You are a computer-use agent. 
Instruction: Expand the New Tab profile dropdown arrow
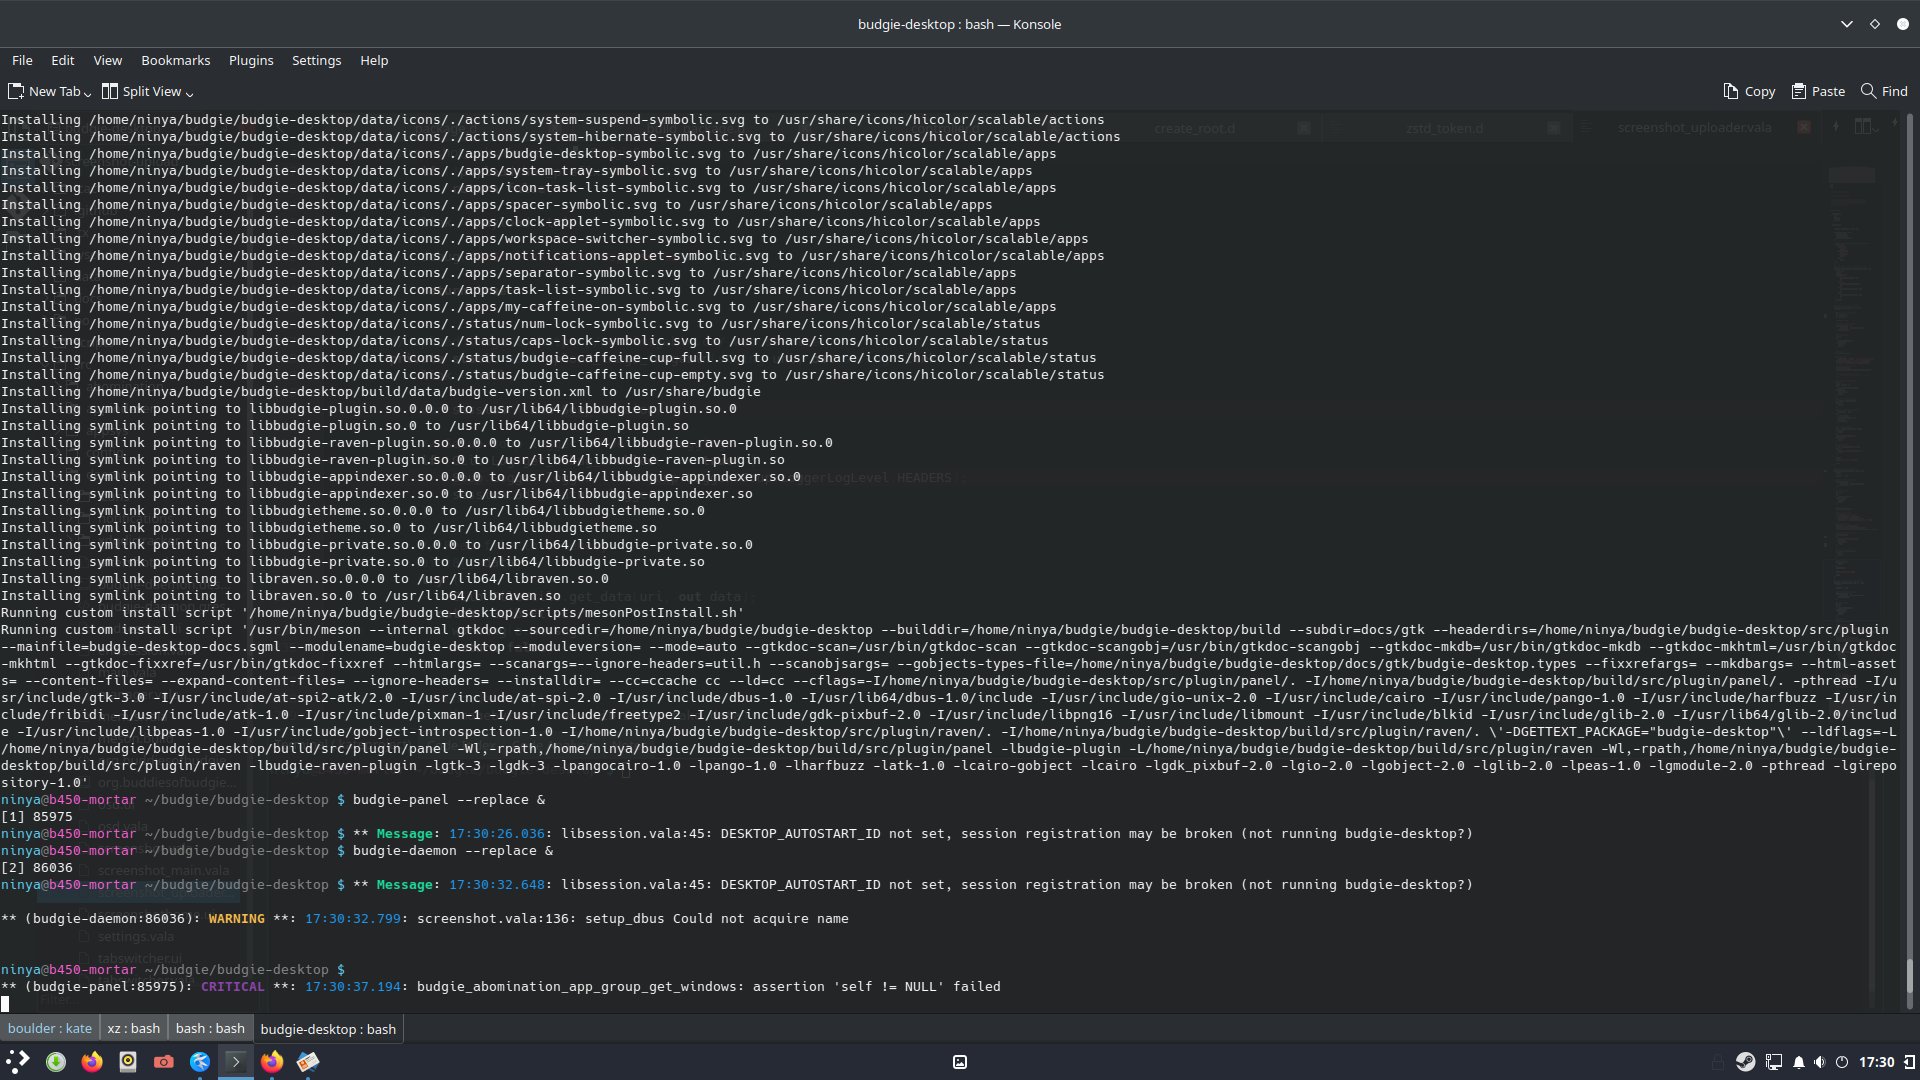[x=88, y=92]
